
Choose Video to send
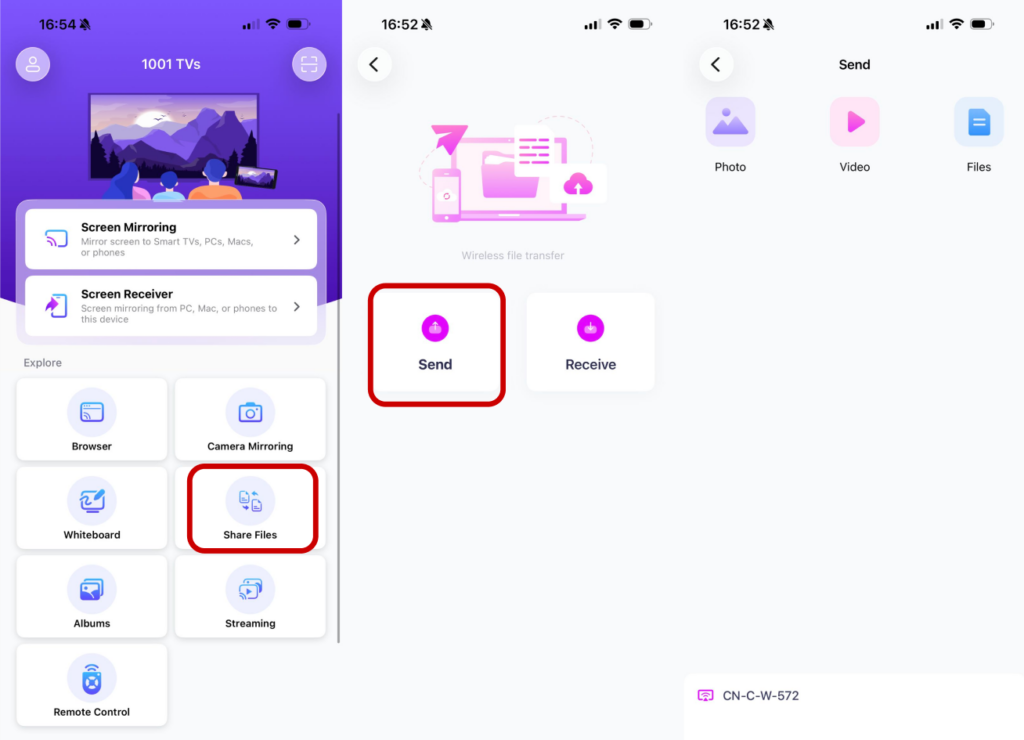tap(854, 135)
